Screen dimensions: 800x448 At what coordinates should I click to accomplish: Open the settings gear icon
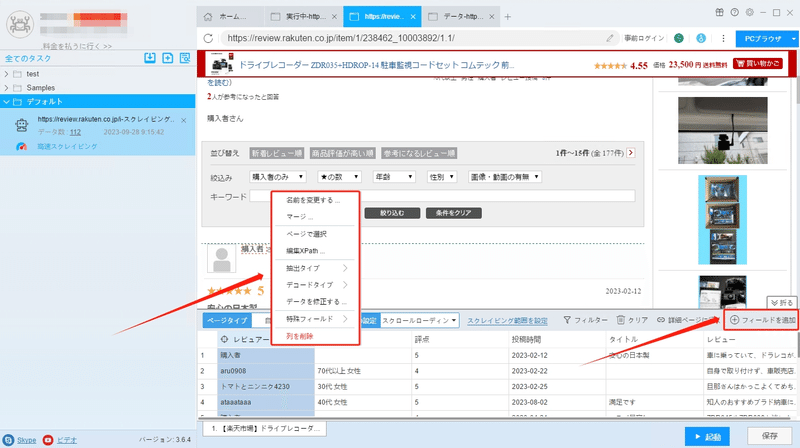click(x=749, y=13)
